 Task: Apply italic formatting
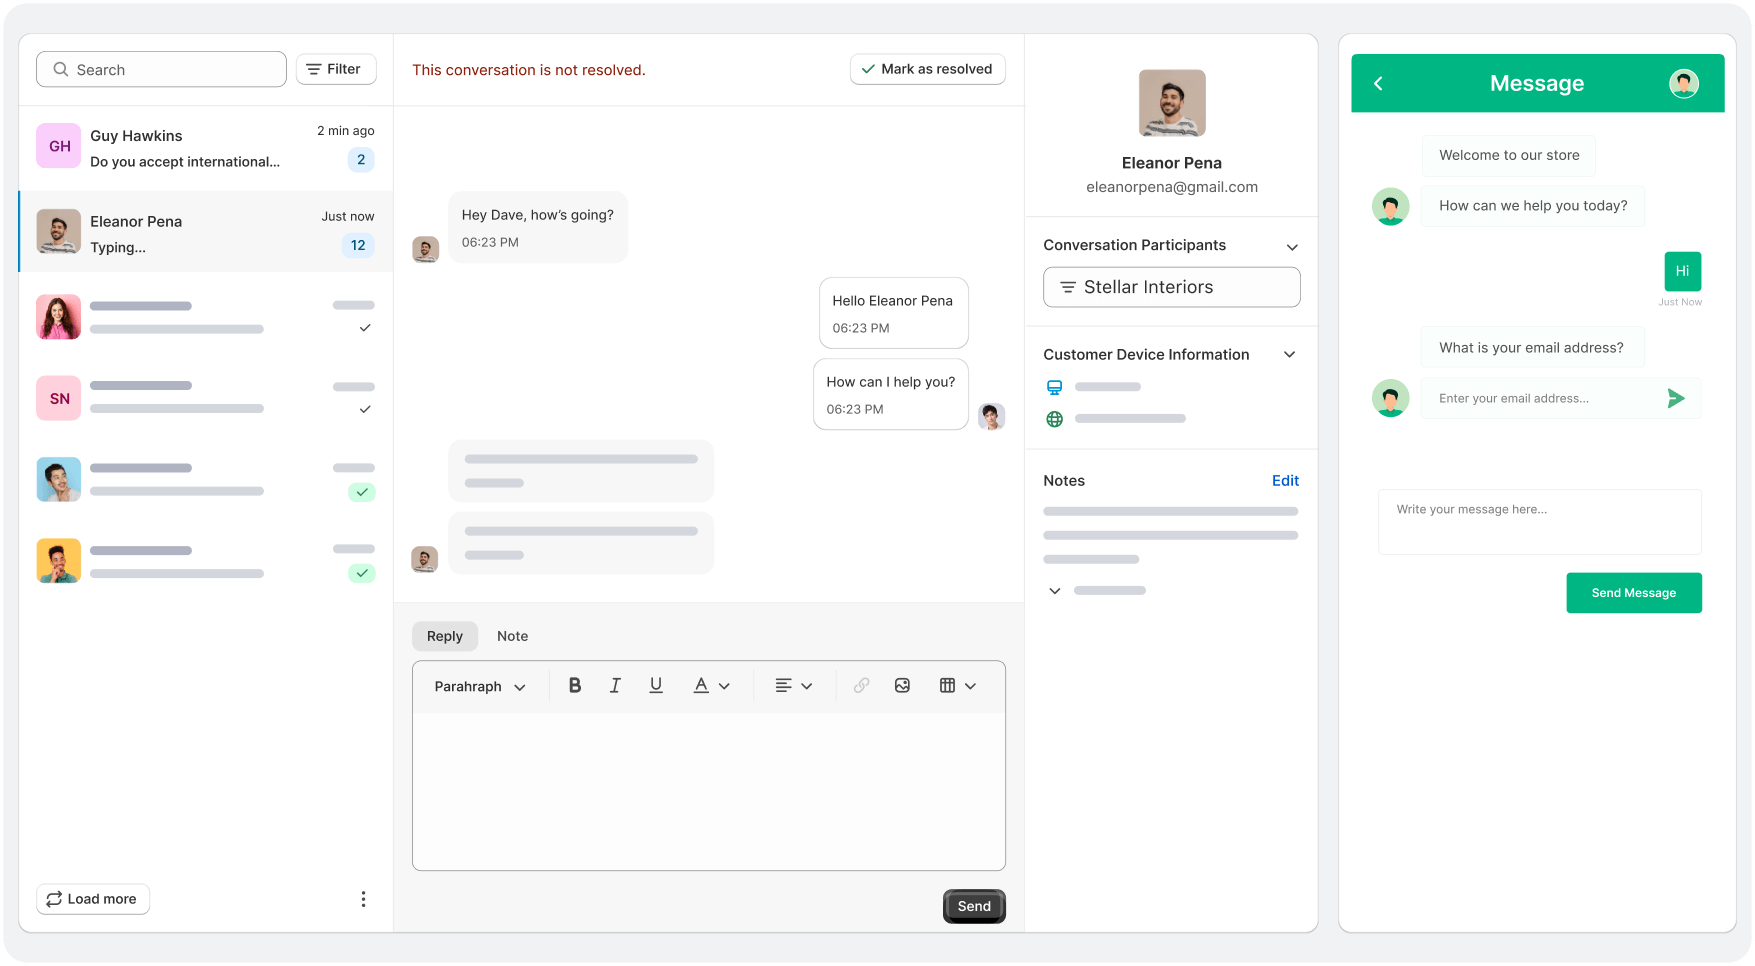tap(615, 685)
